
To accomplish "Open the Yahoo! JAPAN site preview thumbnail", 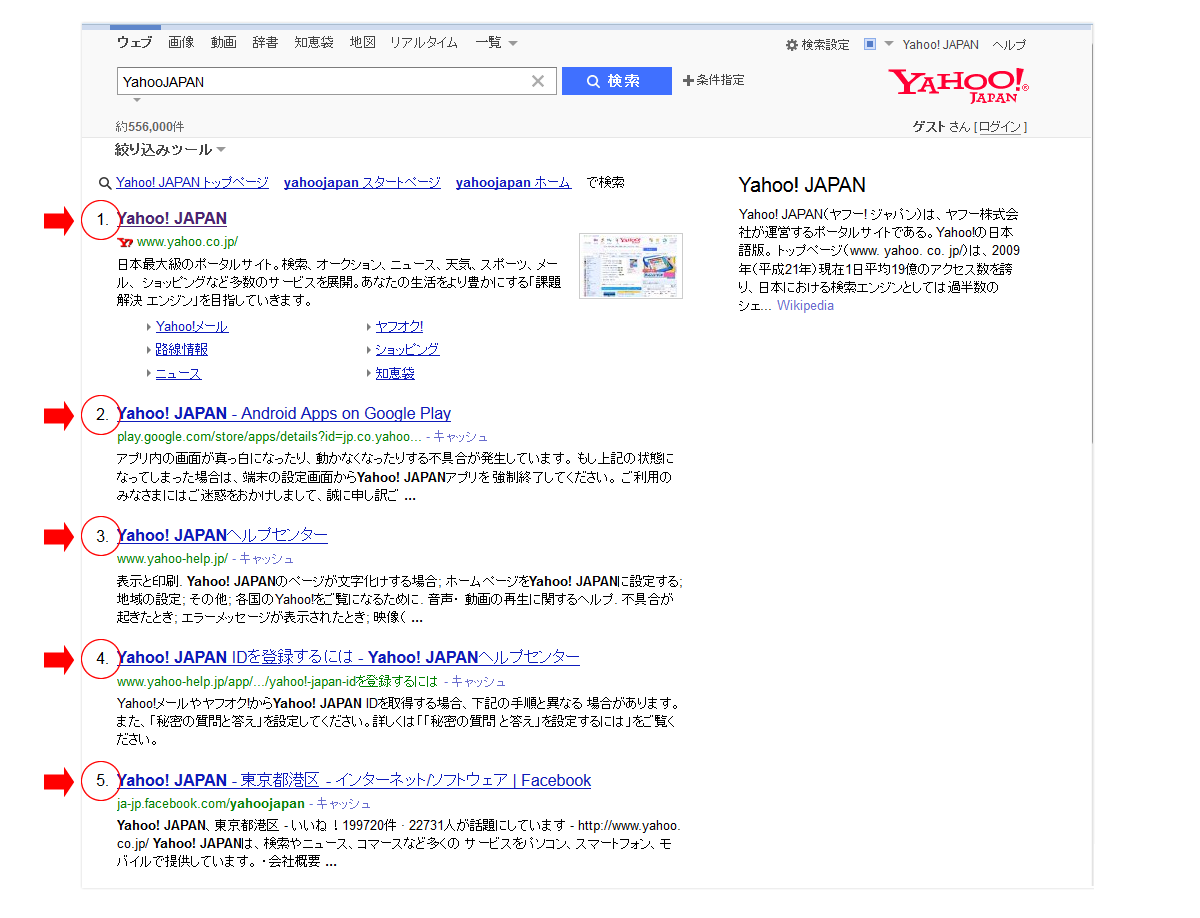I will [x=630, y=265].
